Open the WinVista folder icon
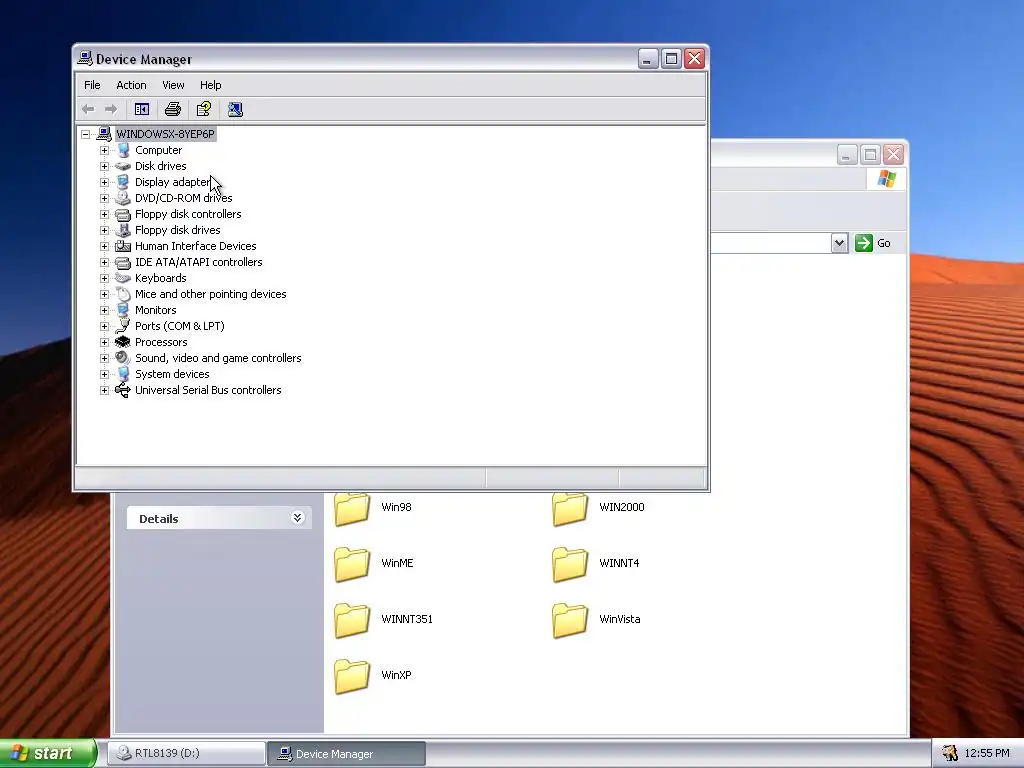1024x768 pixels. click(x=570, y=620)
